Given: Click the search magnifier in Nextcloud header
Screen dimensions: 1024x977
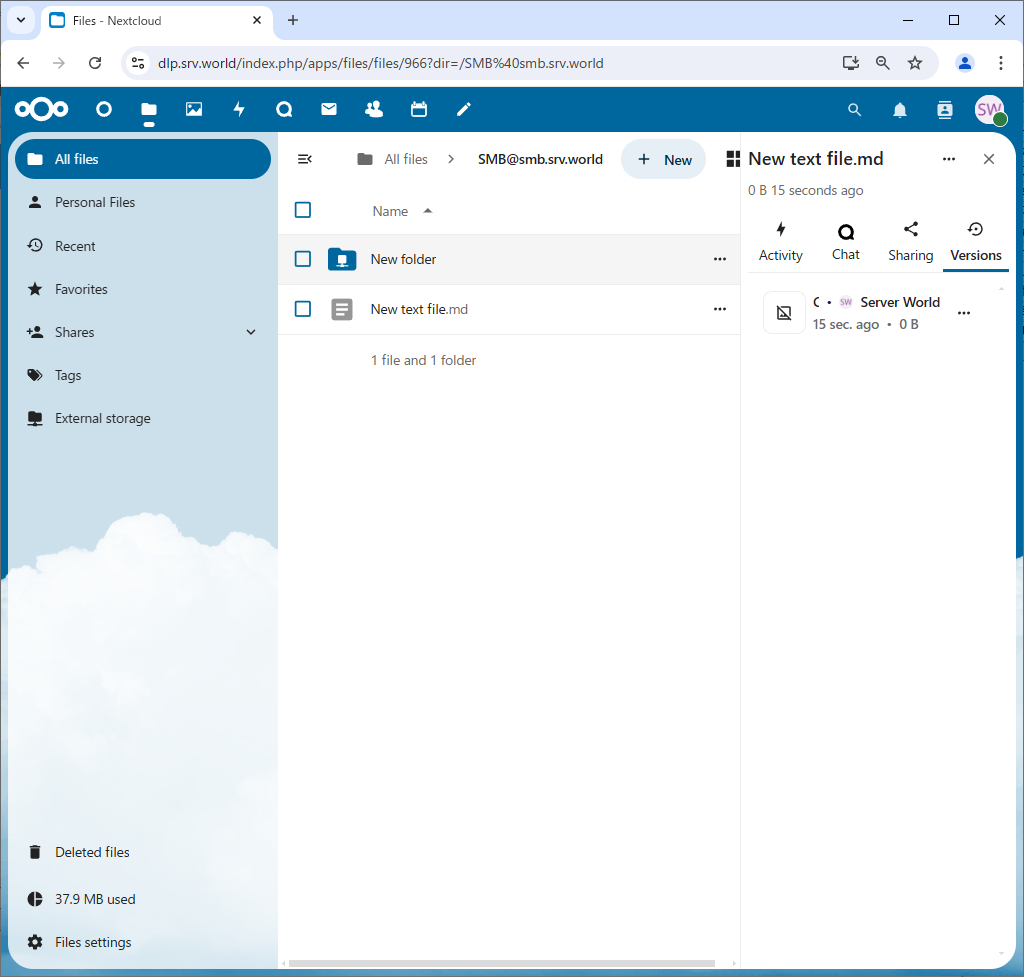Looking at the screenshot, I should coord(854,110).
